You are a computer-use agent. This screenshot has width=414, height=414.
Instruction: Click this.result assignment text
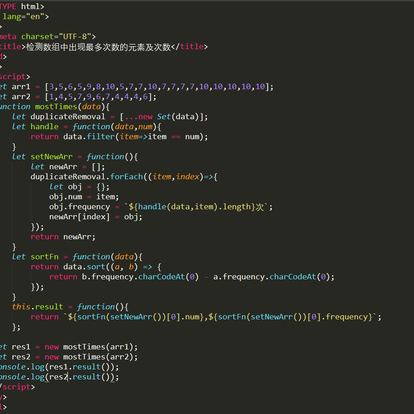click(x=37, y=307)
